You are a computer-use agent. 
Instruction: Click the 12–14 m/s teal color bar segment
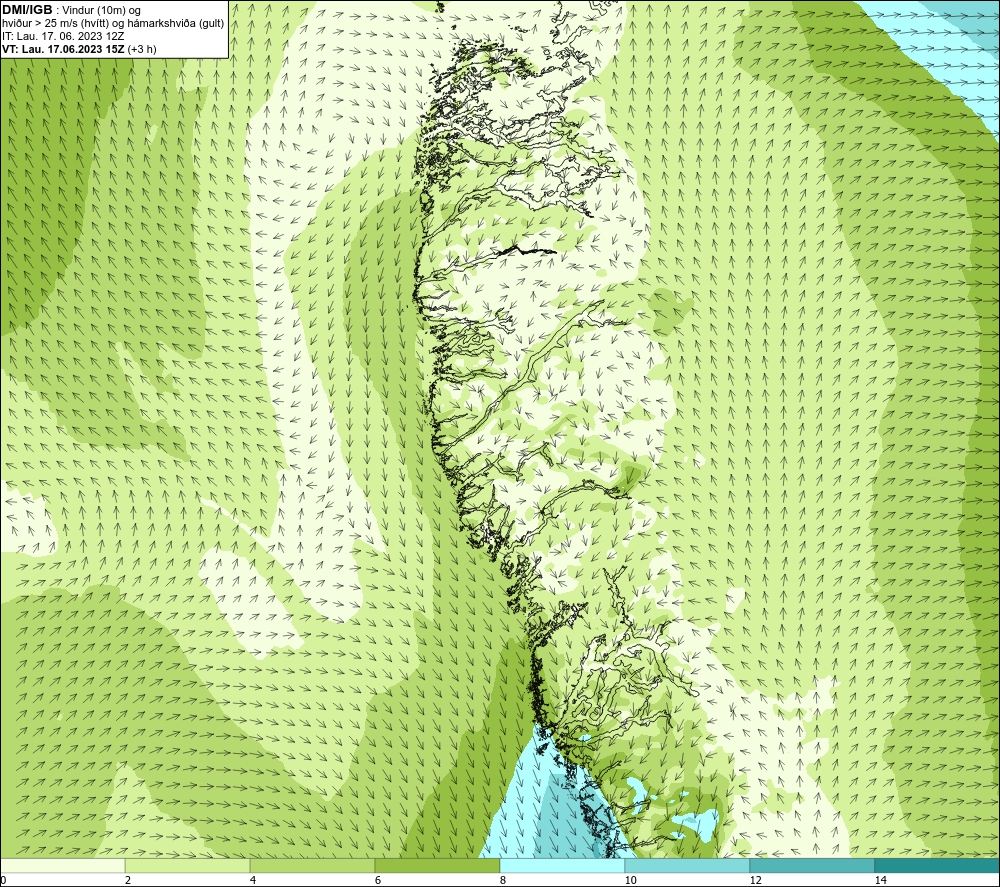tap(812, 866)
